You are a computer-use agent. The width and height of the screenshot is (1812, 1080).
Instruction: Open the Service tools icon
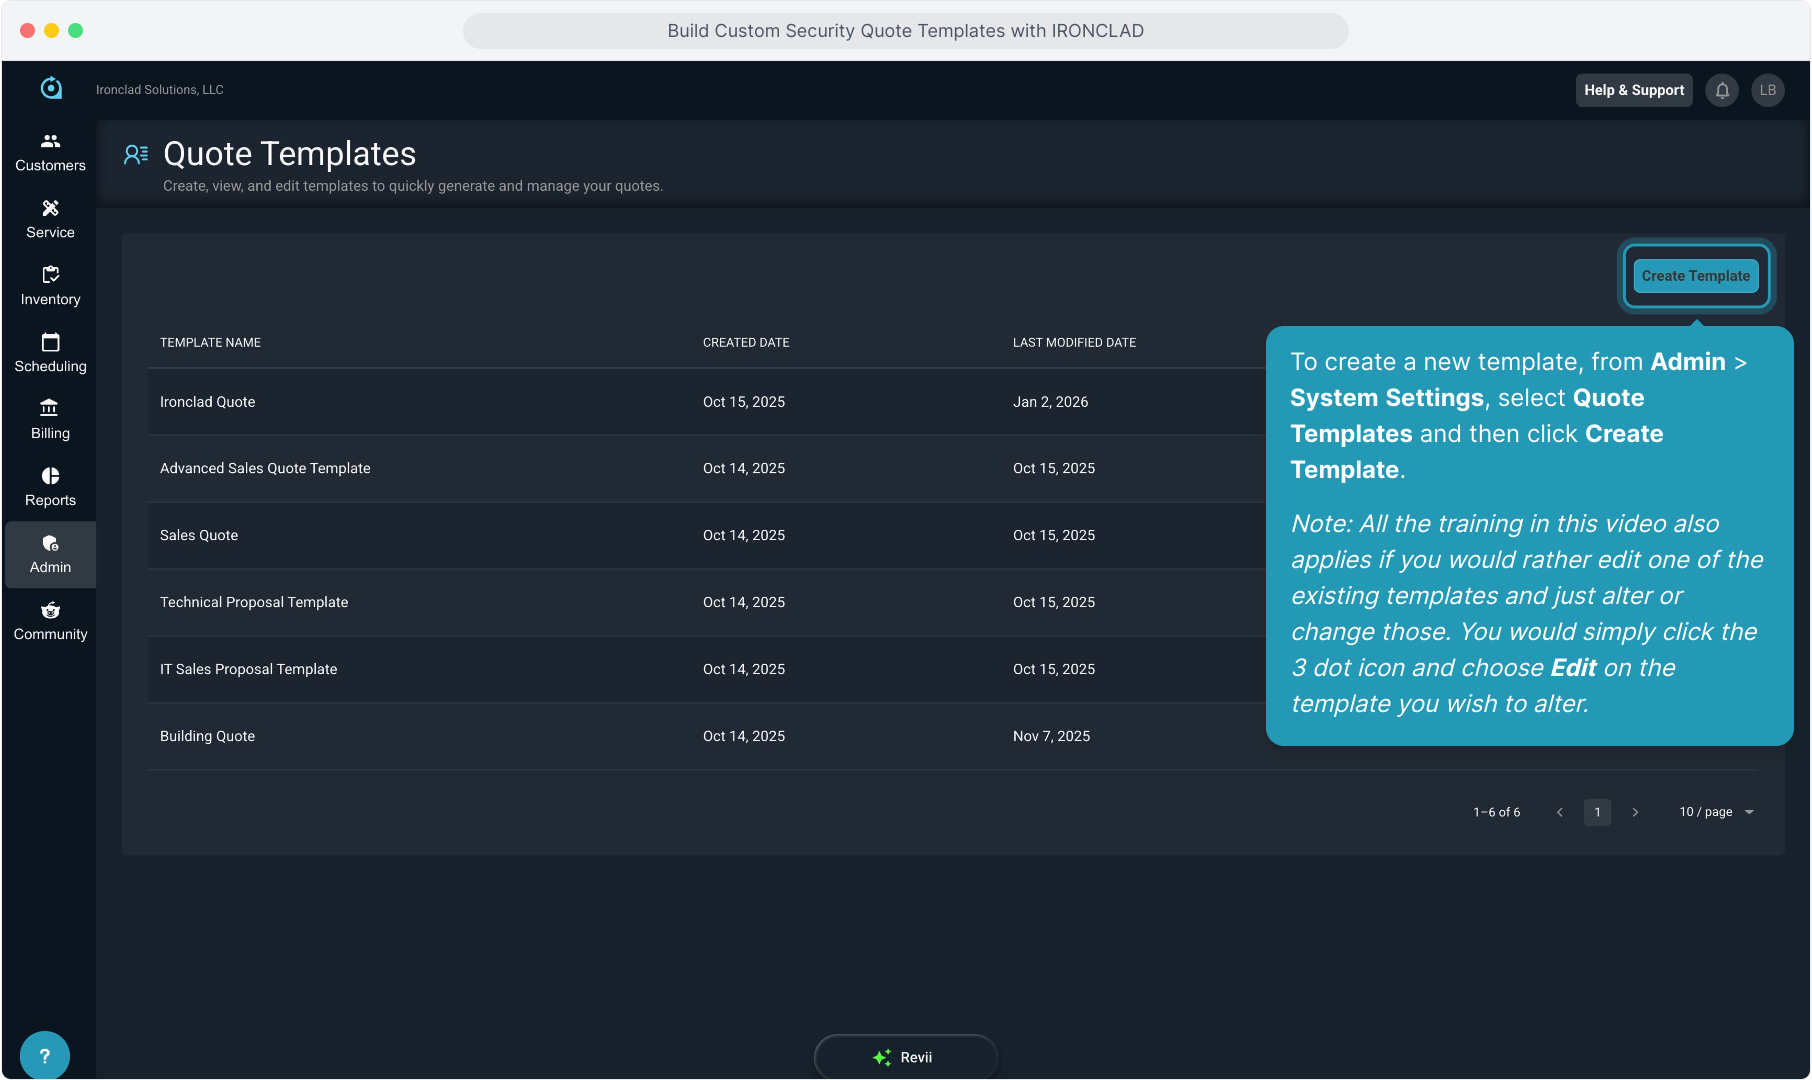pyautogui.click(x=50, y=209)
